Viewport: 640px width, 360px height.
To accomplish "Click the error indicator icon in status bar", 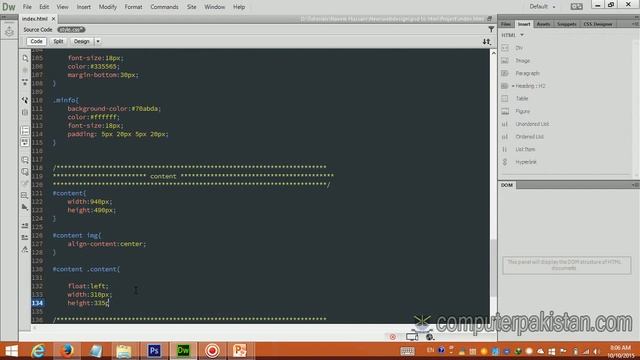I will click(x=393, y=337).
